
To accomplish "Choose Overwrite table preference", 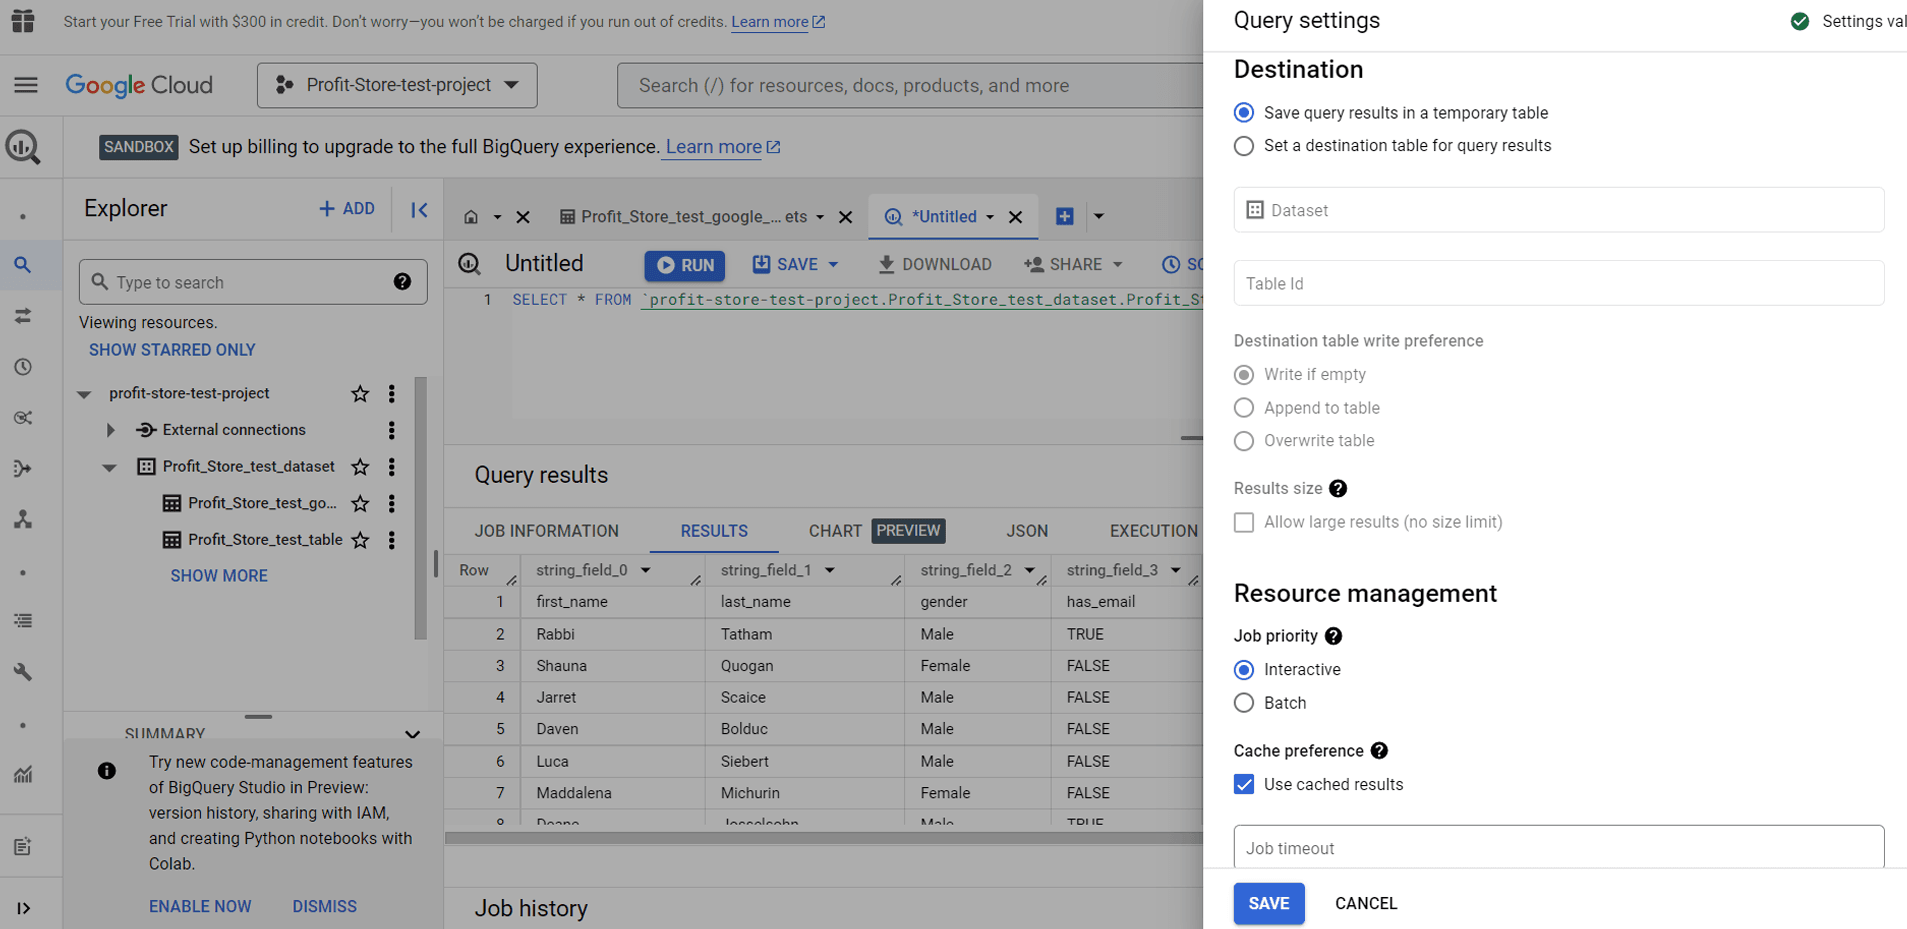I will point(1244,441).
